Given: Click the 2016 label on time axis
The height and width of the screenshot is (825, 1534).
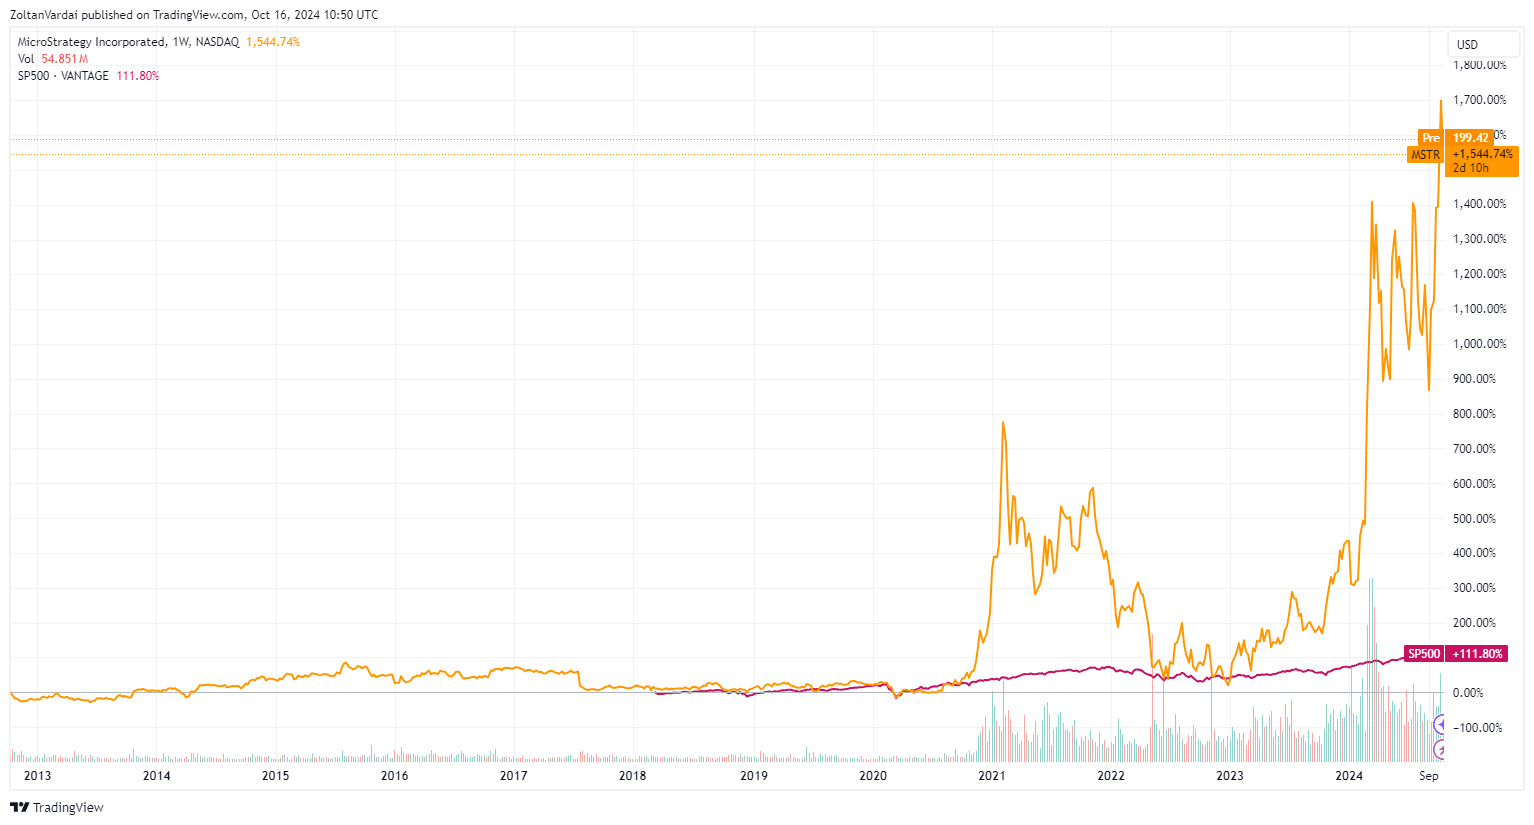Looking at the screenshot, I should coord(395,776).
